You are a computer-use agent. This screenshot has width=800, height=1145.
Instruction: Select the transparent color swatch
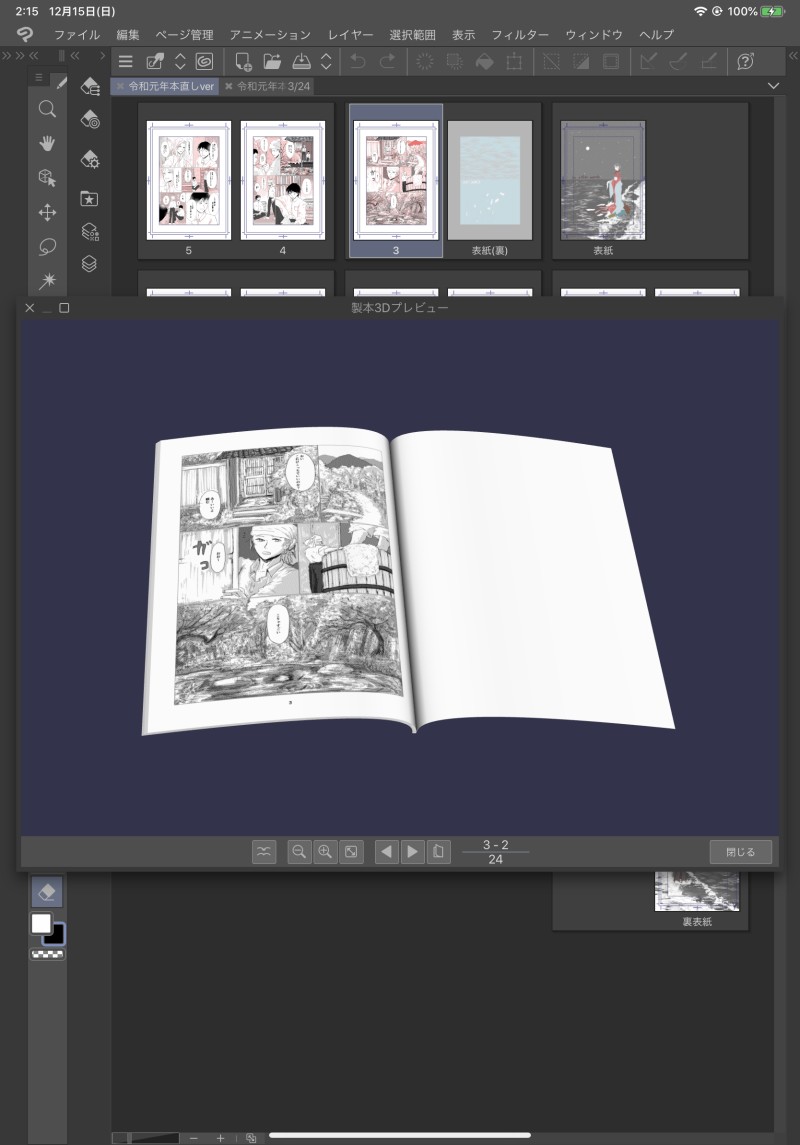(x=47, y=954)
